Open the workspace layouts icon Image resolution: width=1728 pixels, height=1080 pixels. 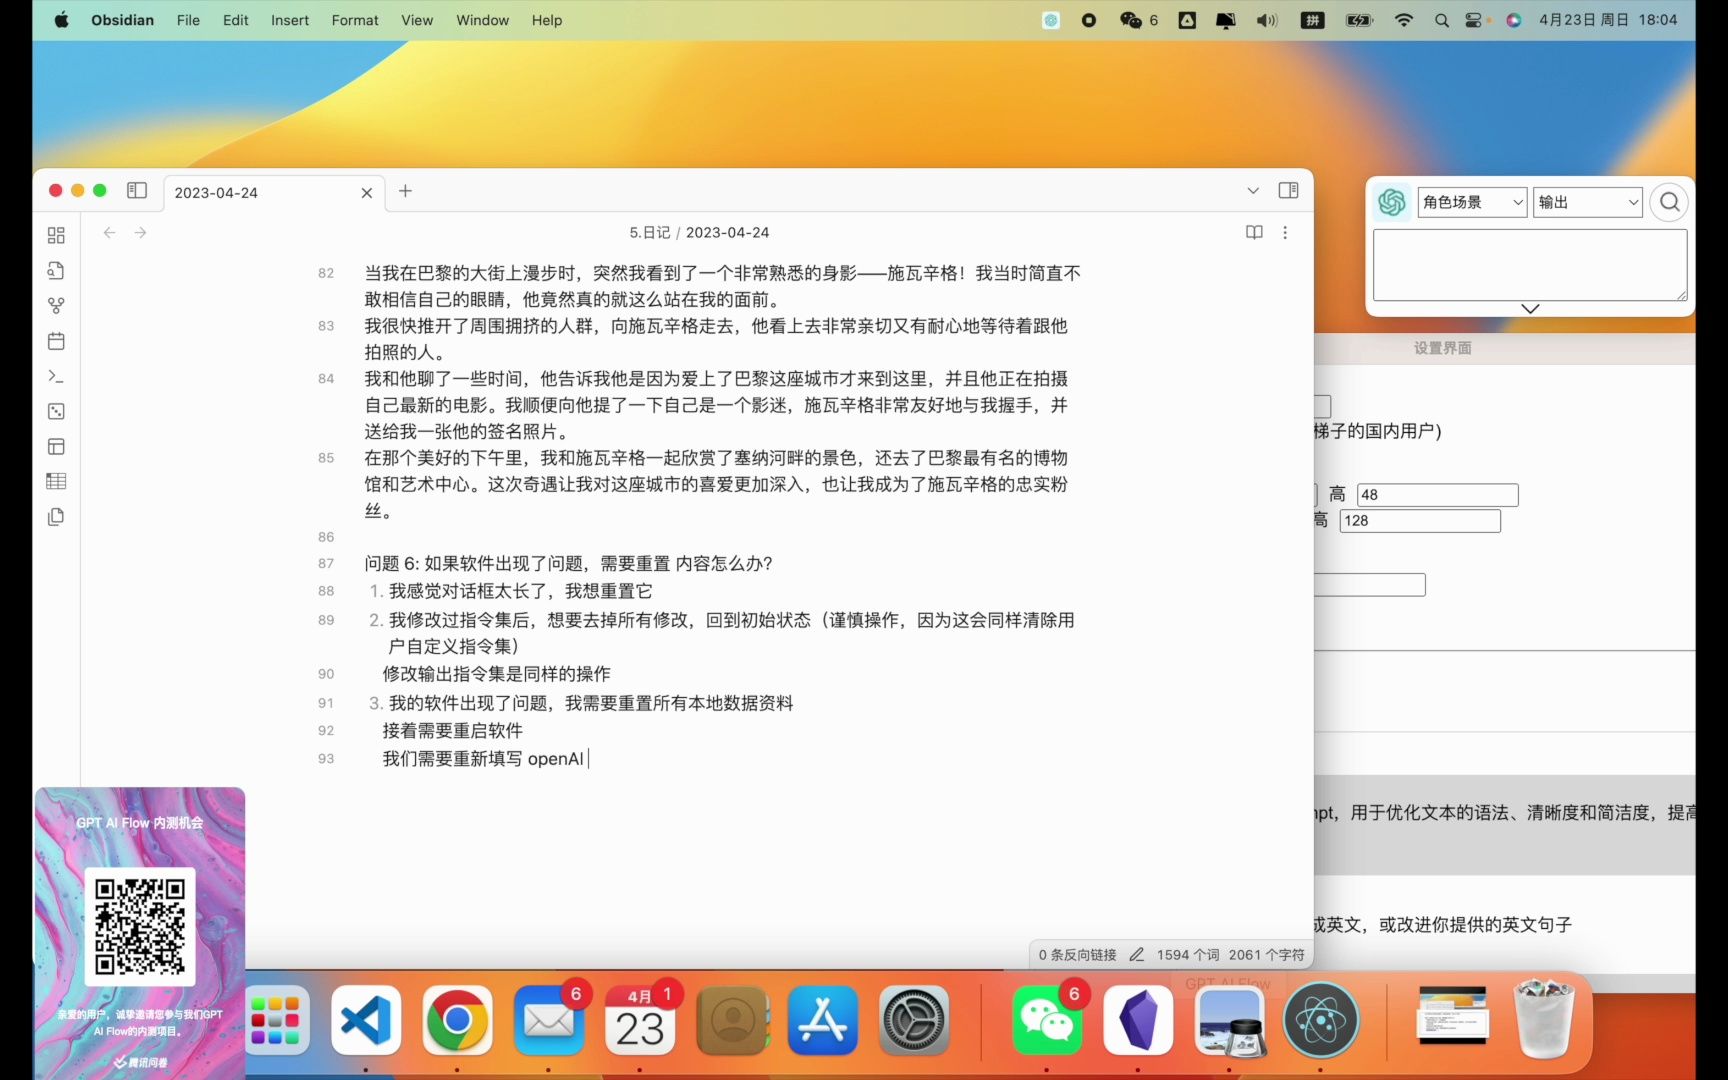tap(55, 446)
